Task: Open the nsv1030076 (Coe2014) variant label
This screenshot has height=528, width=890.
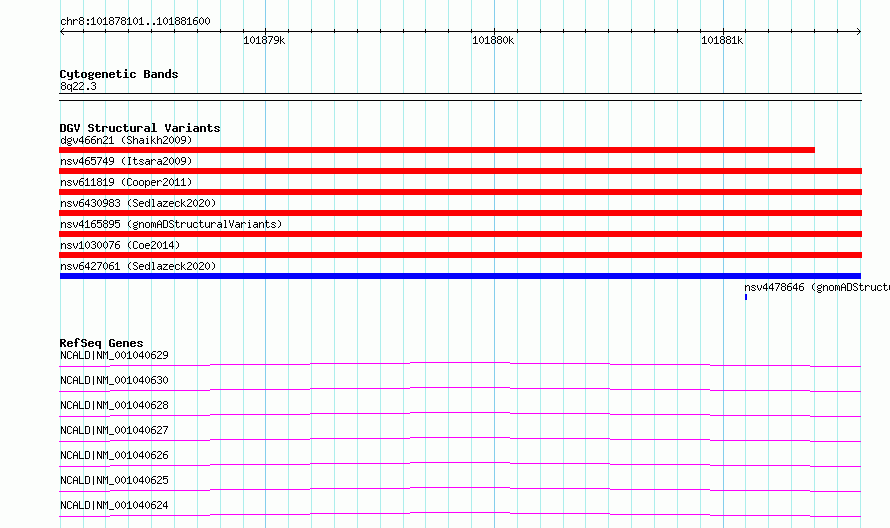Action: pos(120,245)
